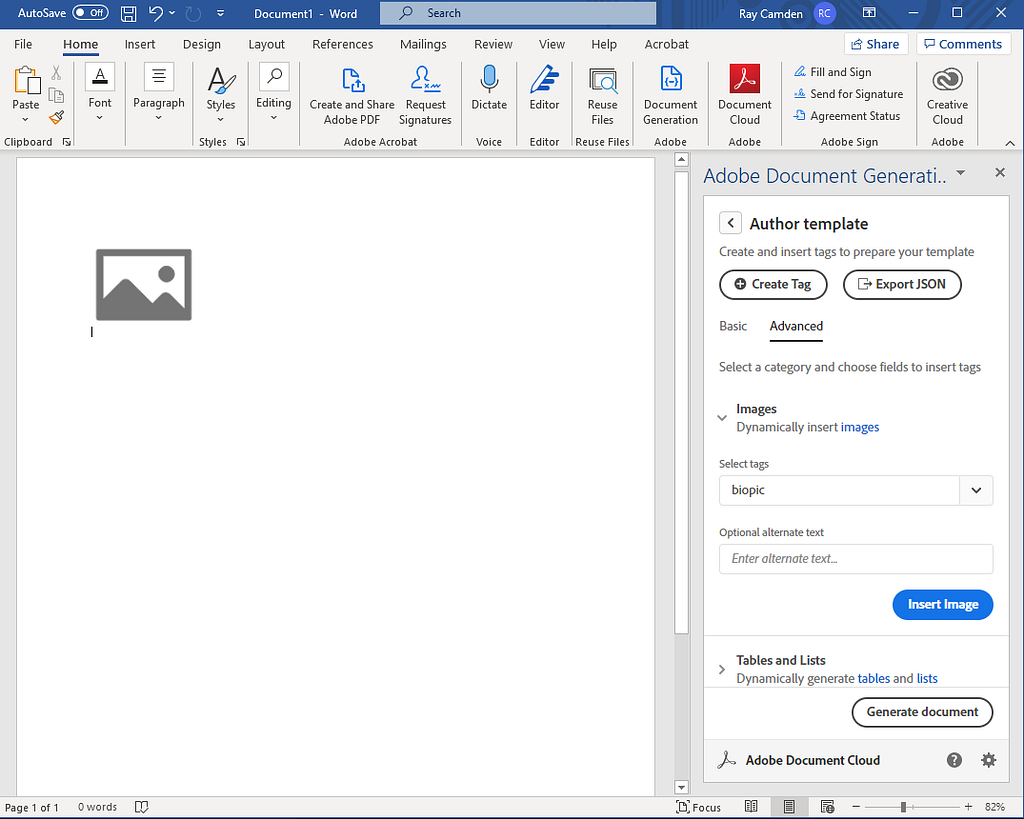Open the biopic tags dropdown
This screenshot has height=819, width=1024.
pyautogui.click(x=976, y=490)
